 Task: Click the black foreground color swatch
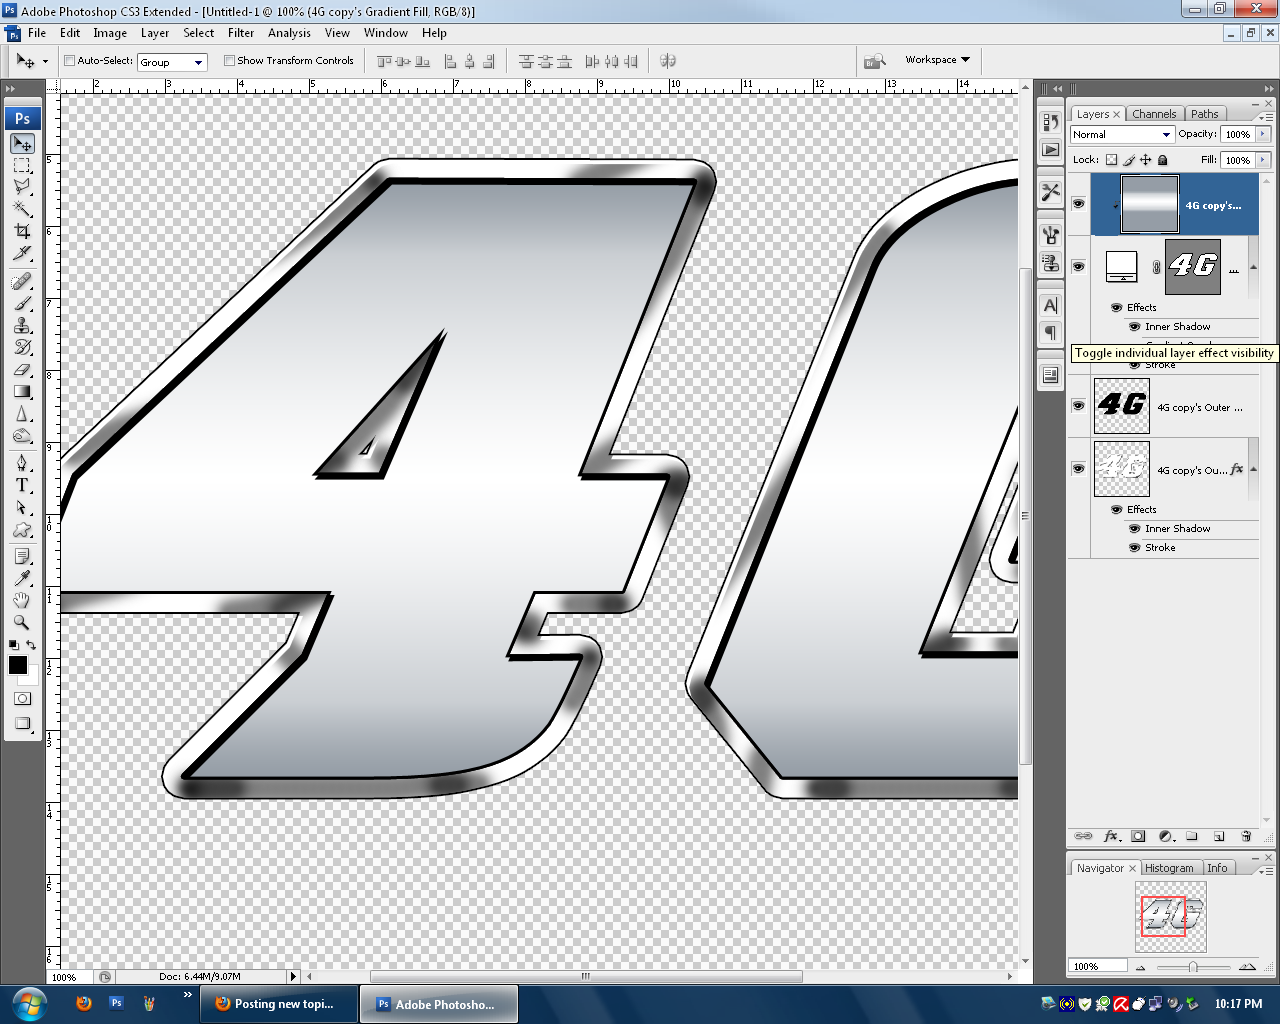[17, 665]
